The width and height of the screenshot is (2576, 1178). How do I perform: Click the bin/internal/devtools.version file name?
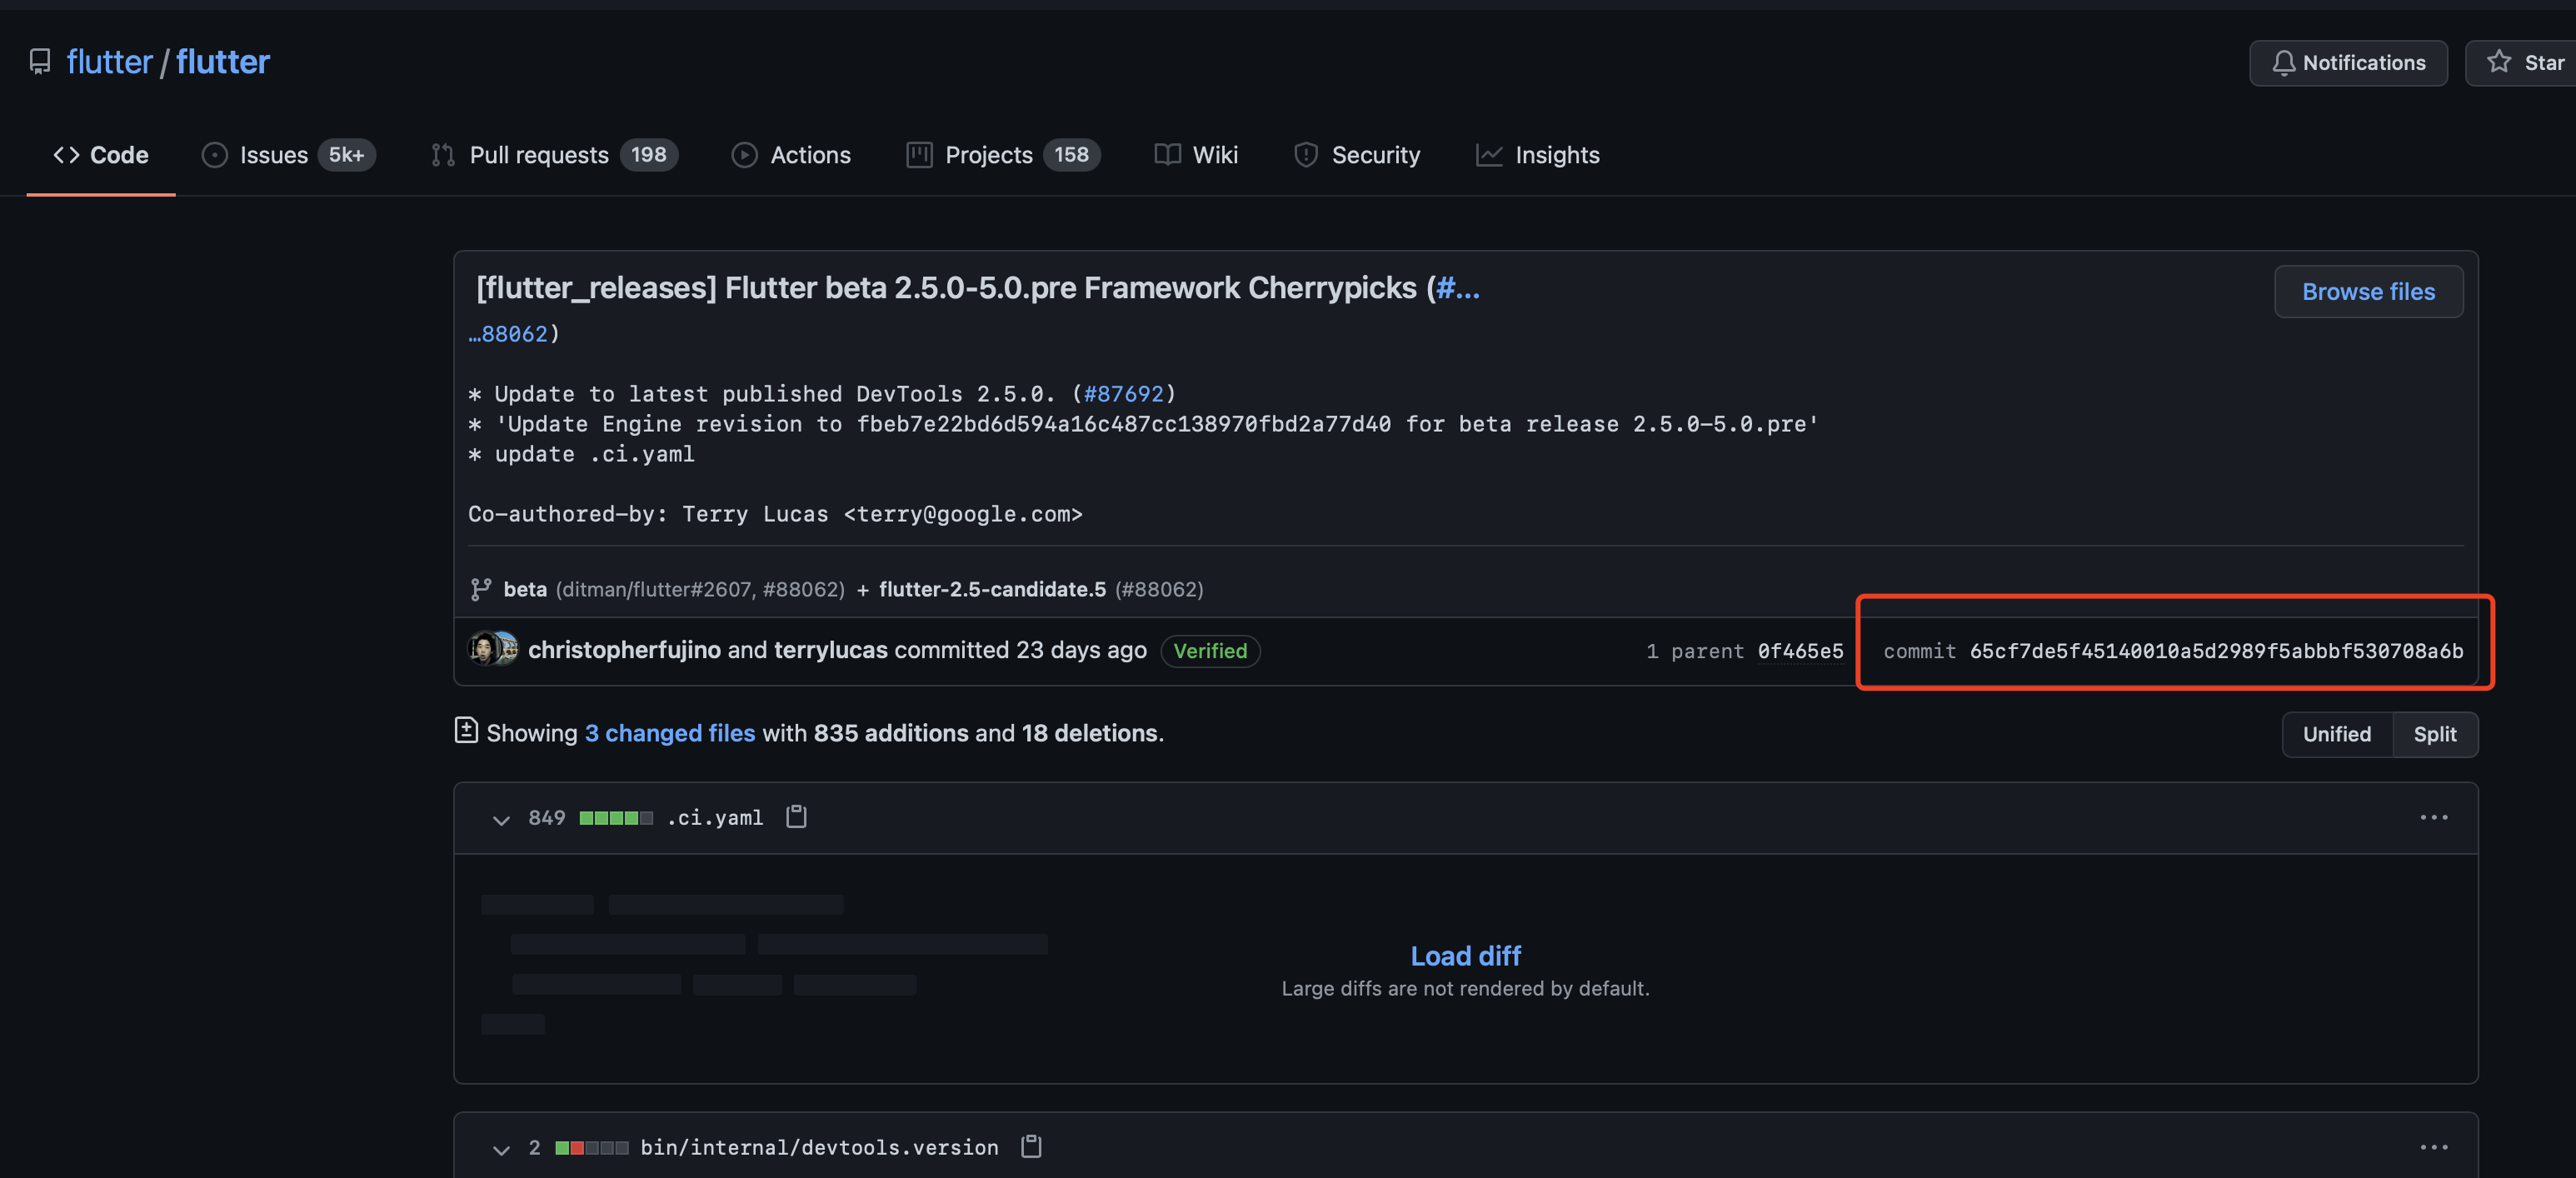click(x=819, y=1147)
